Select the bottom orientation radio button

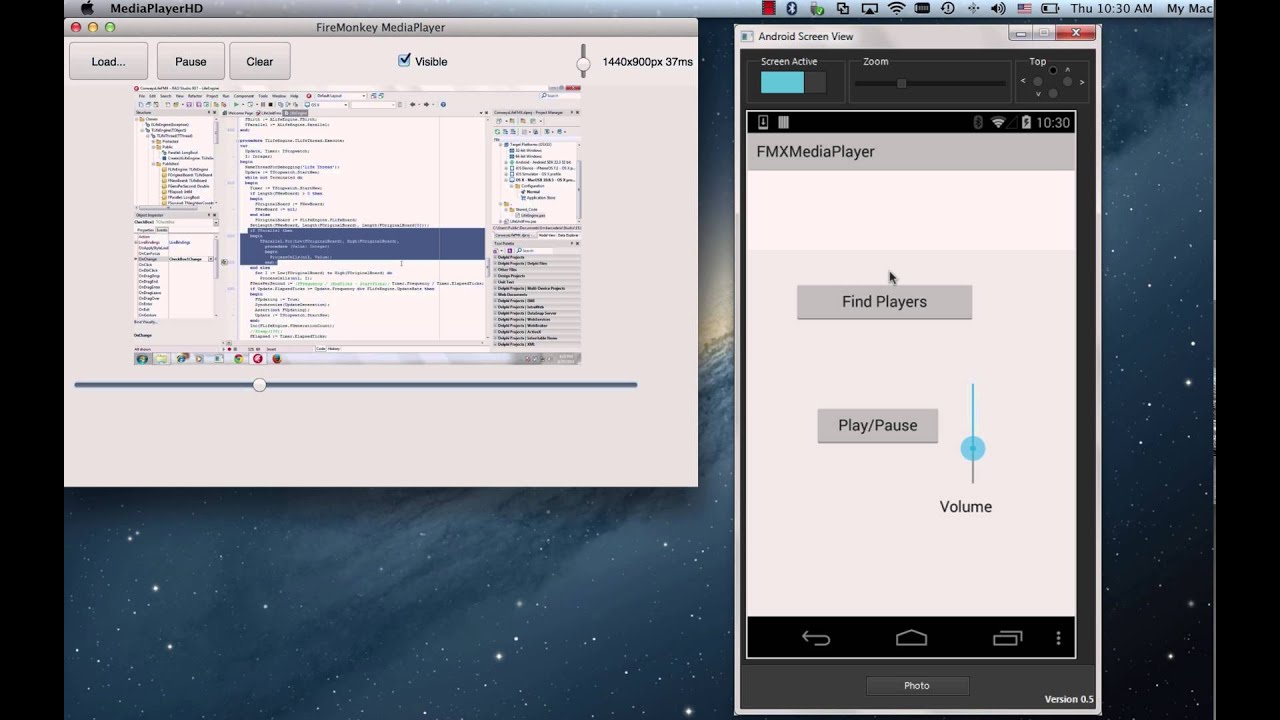coord(1052,93)
